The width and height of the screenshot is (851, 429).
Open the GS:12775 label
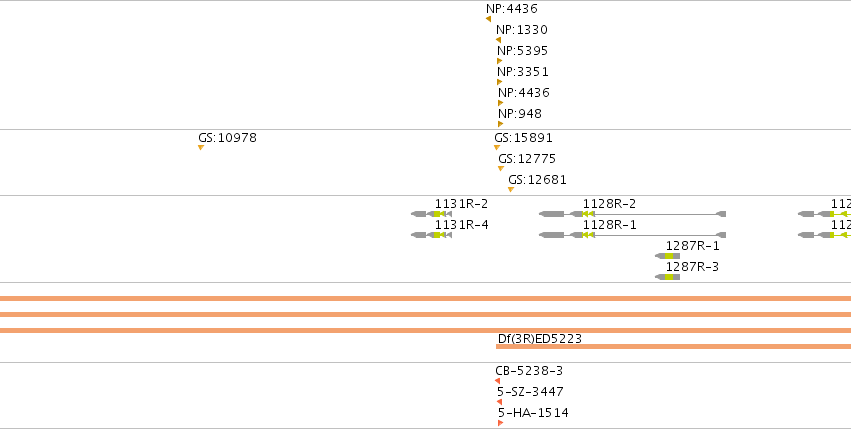[527, 159]
